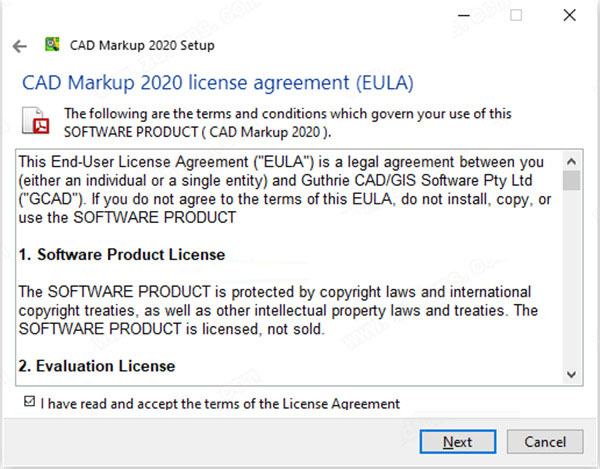Go back using the arrow icon
600x469 pixels.
pos(20,46)
